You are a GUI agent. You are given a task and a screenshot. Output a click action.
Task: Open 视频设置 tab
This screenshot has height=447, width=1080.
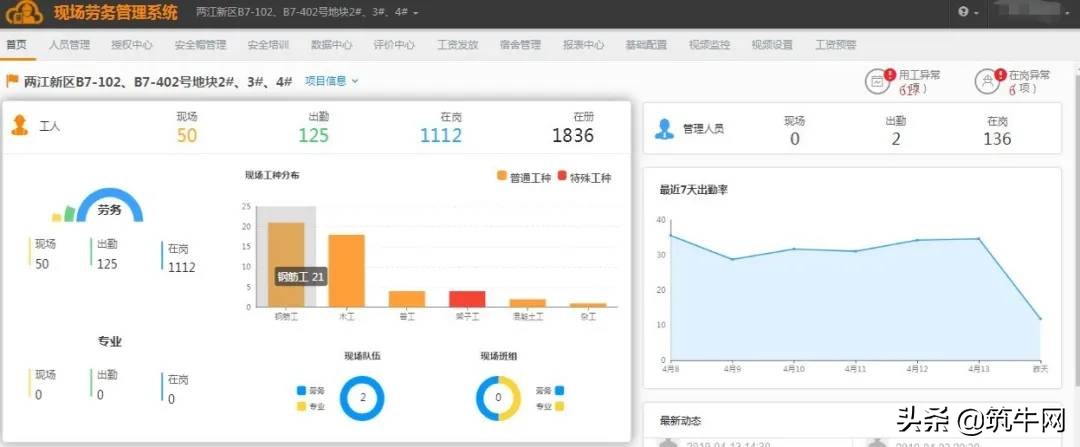point(772,45)
